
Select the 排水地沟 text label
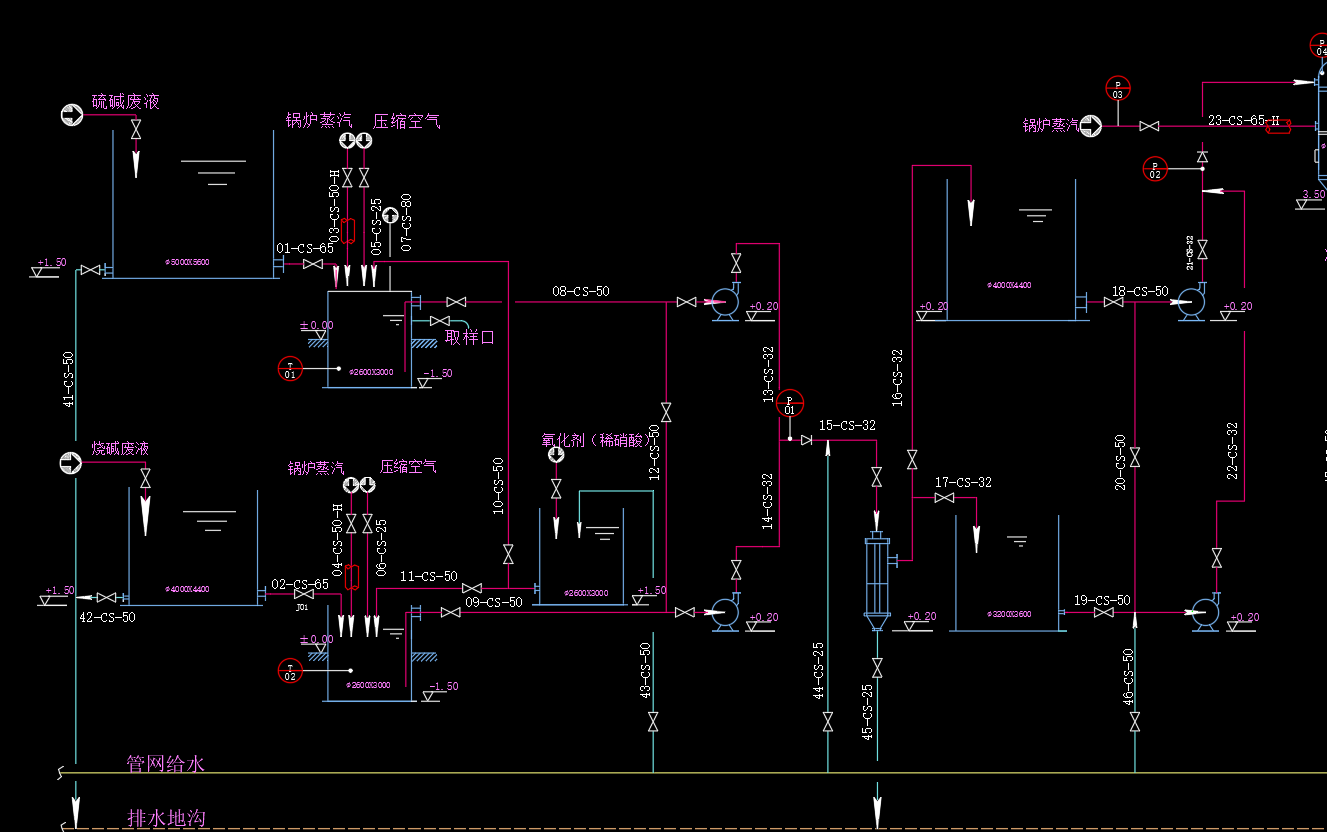tap(166, 818)
